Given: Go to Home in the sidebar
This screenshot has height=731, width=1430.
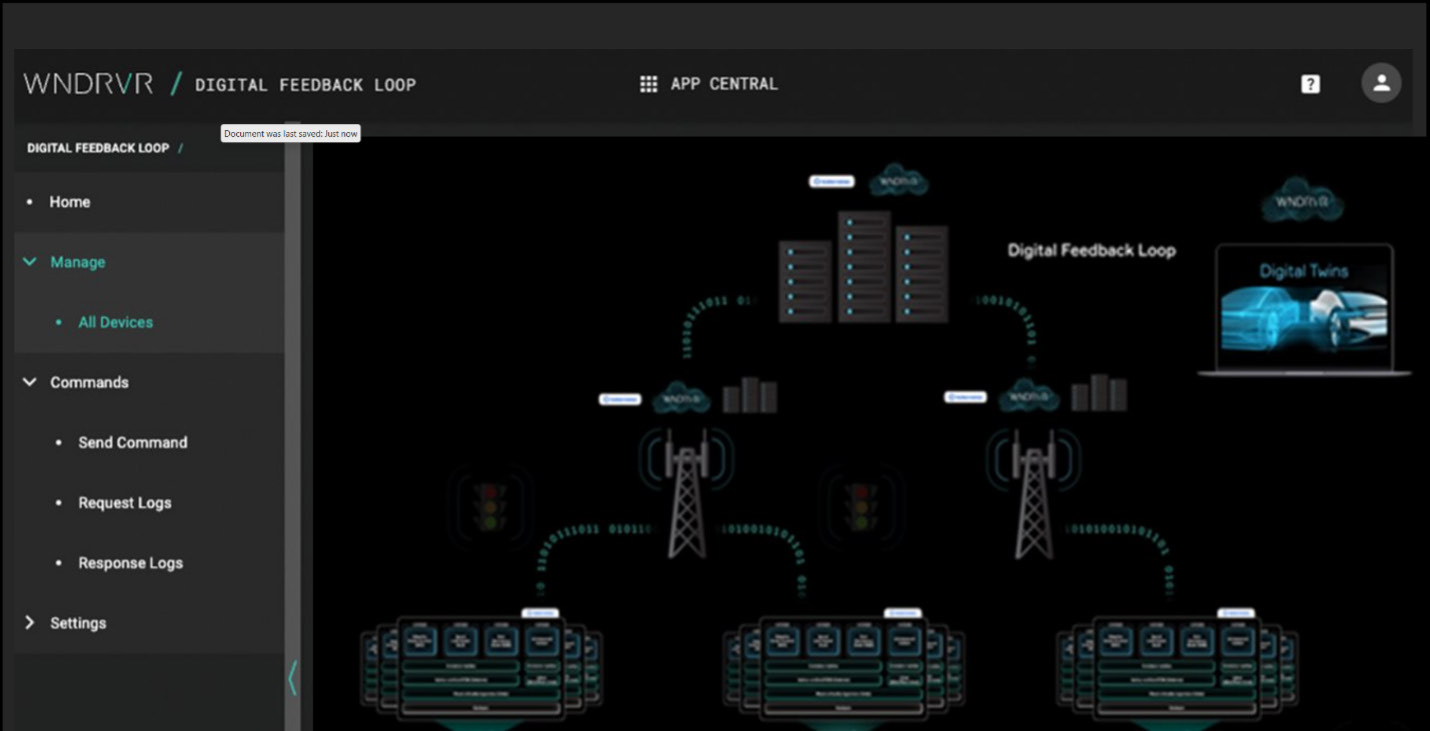Looking at the screenshot, I should tap(70, 202).
